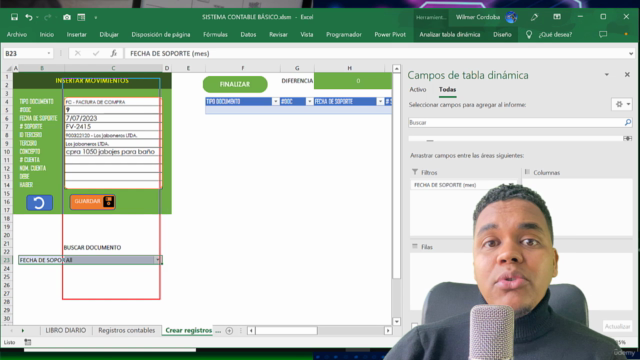Switch to the Insertar ribbon tab
Screen dimensions: 640x360
point(76,35)
